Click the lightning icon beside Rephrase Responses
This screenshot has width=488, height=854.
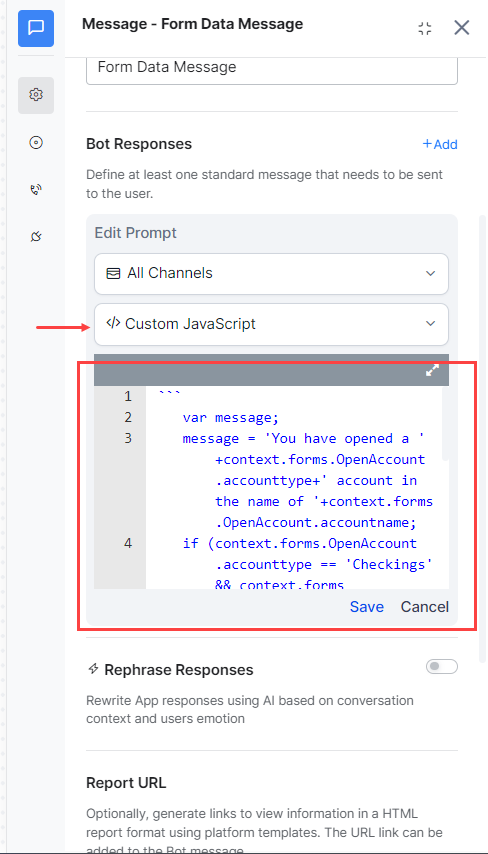tap(93, 669)
